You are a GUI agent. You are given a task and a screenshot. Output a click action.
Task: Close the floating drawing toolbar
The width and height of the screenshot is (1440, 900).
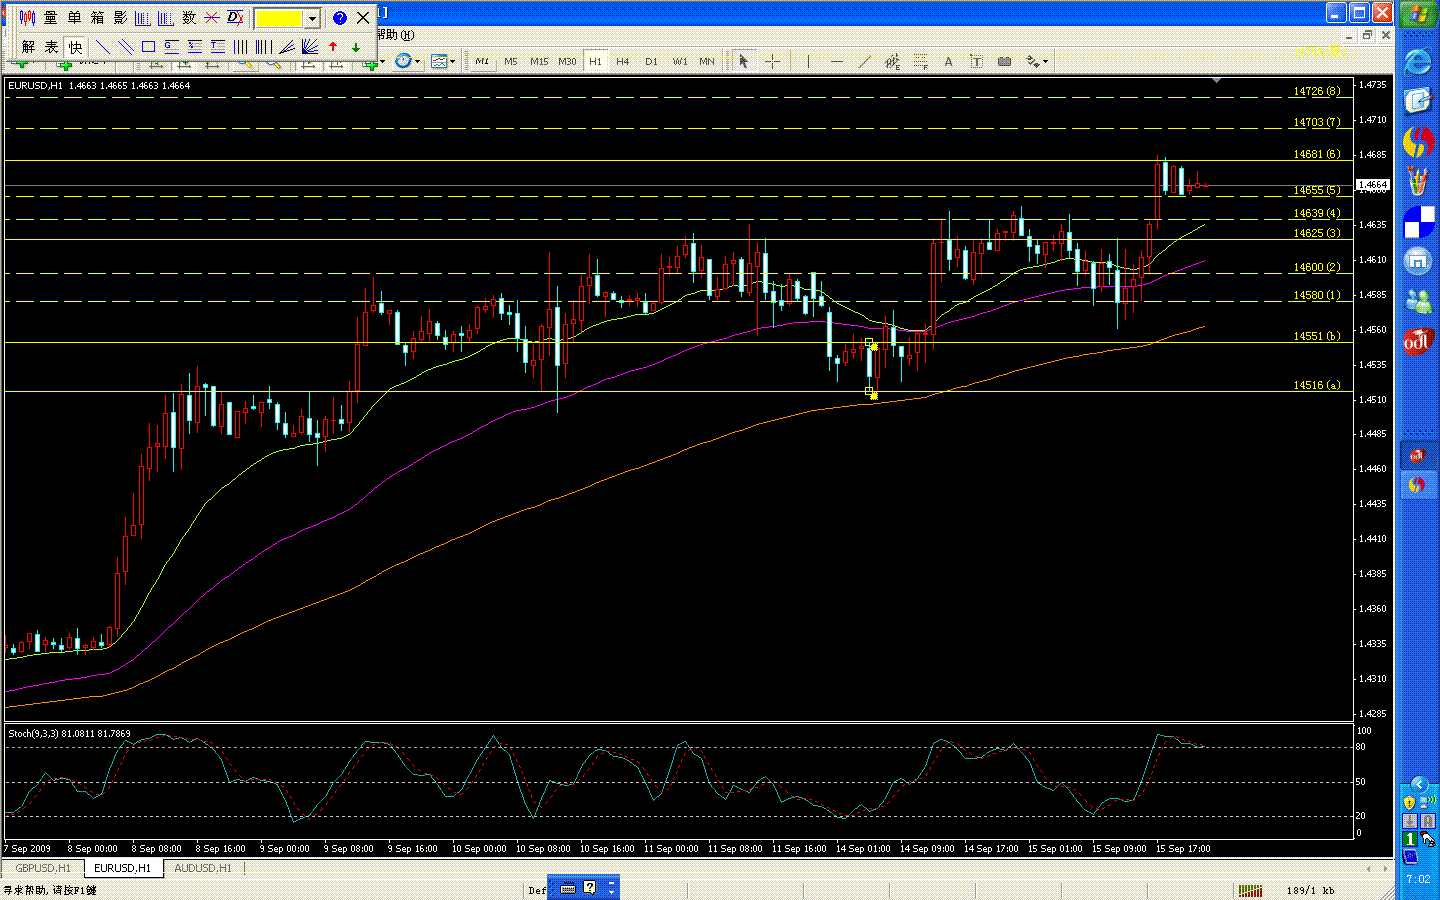tap(363, 18)
